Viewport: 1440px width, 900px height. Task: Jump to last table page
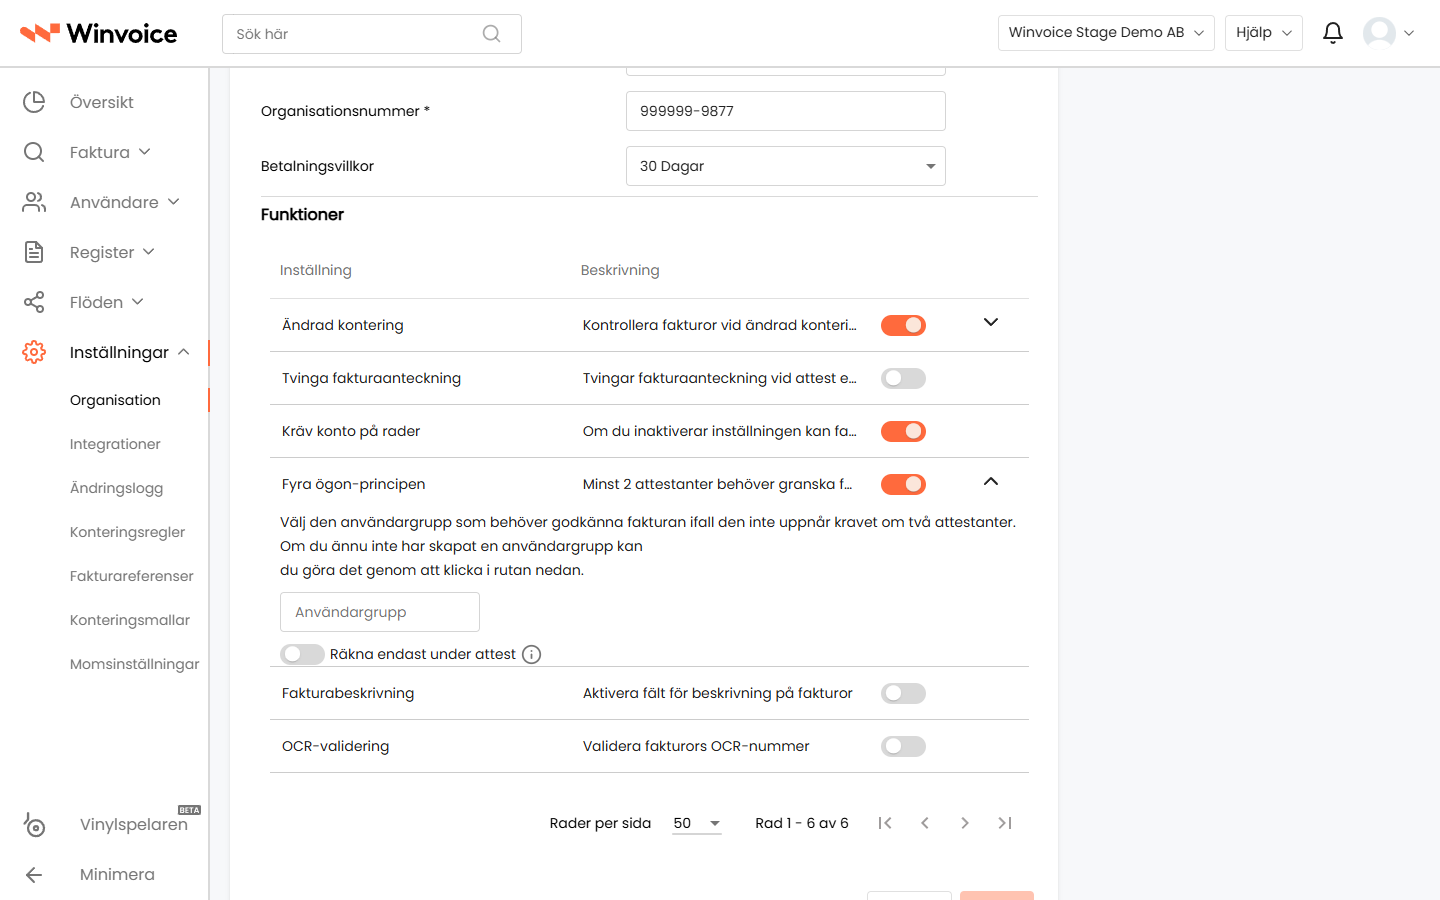1005,823
